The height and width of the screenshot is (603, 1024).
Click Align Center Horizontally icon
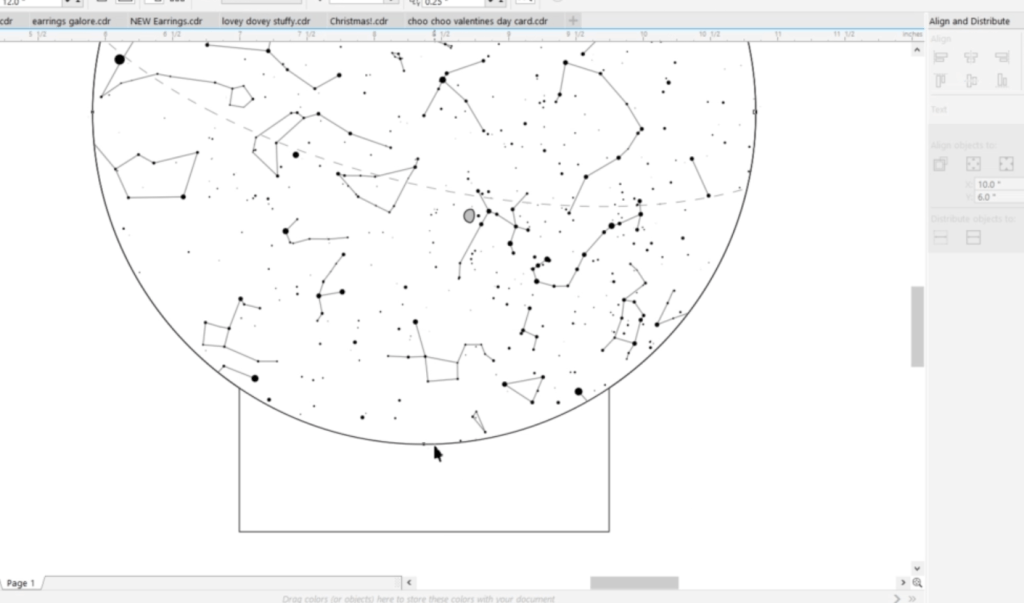point(970,58)
